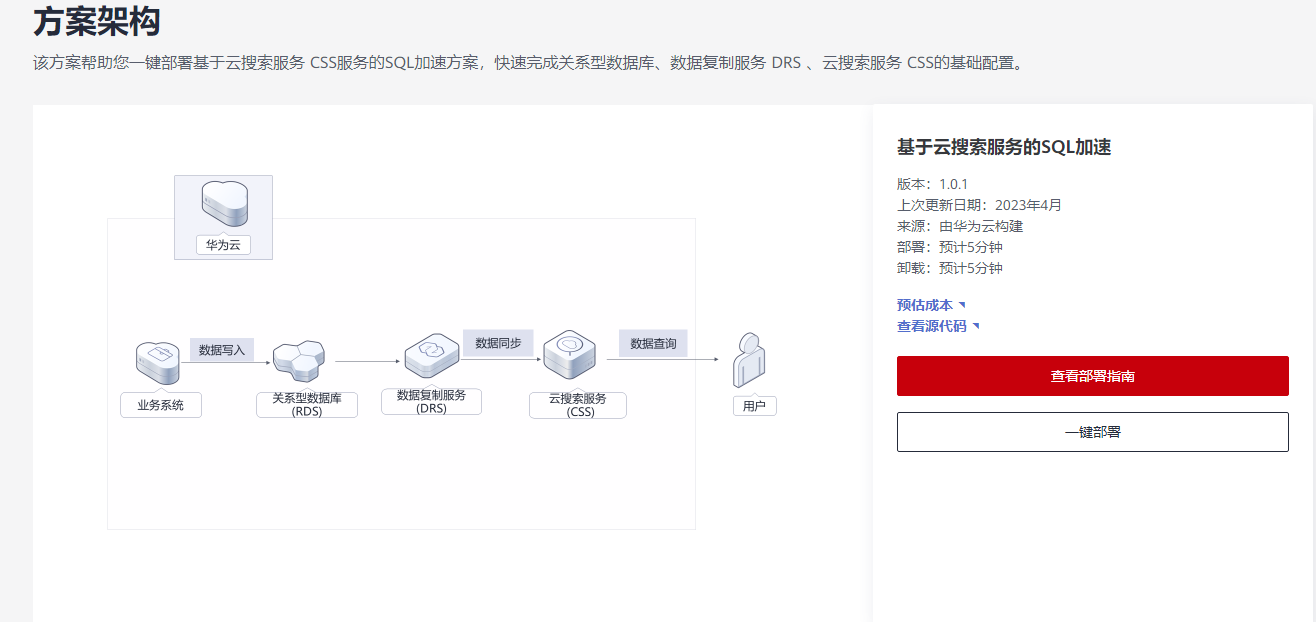Viewport: 1316px width, 622px height.
Task: Click the 数据复制服务 (DRS) text label
Action: [432, 401]
